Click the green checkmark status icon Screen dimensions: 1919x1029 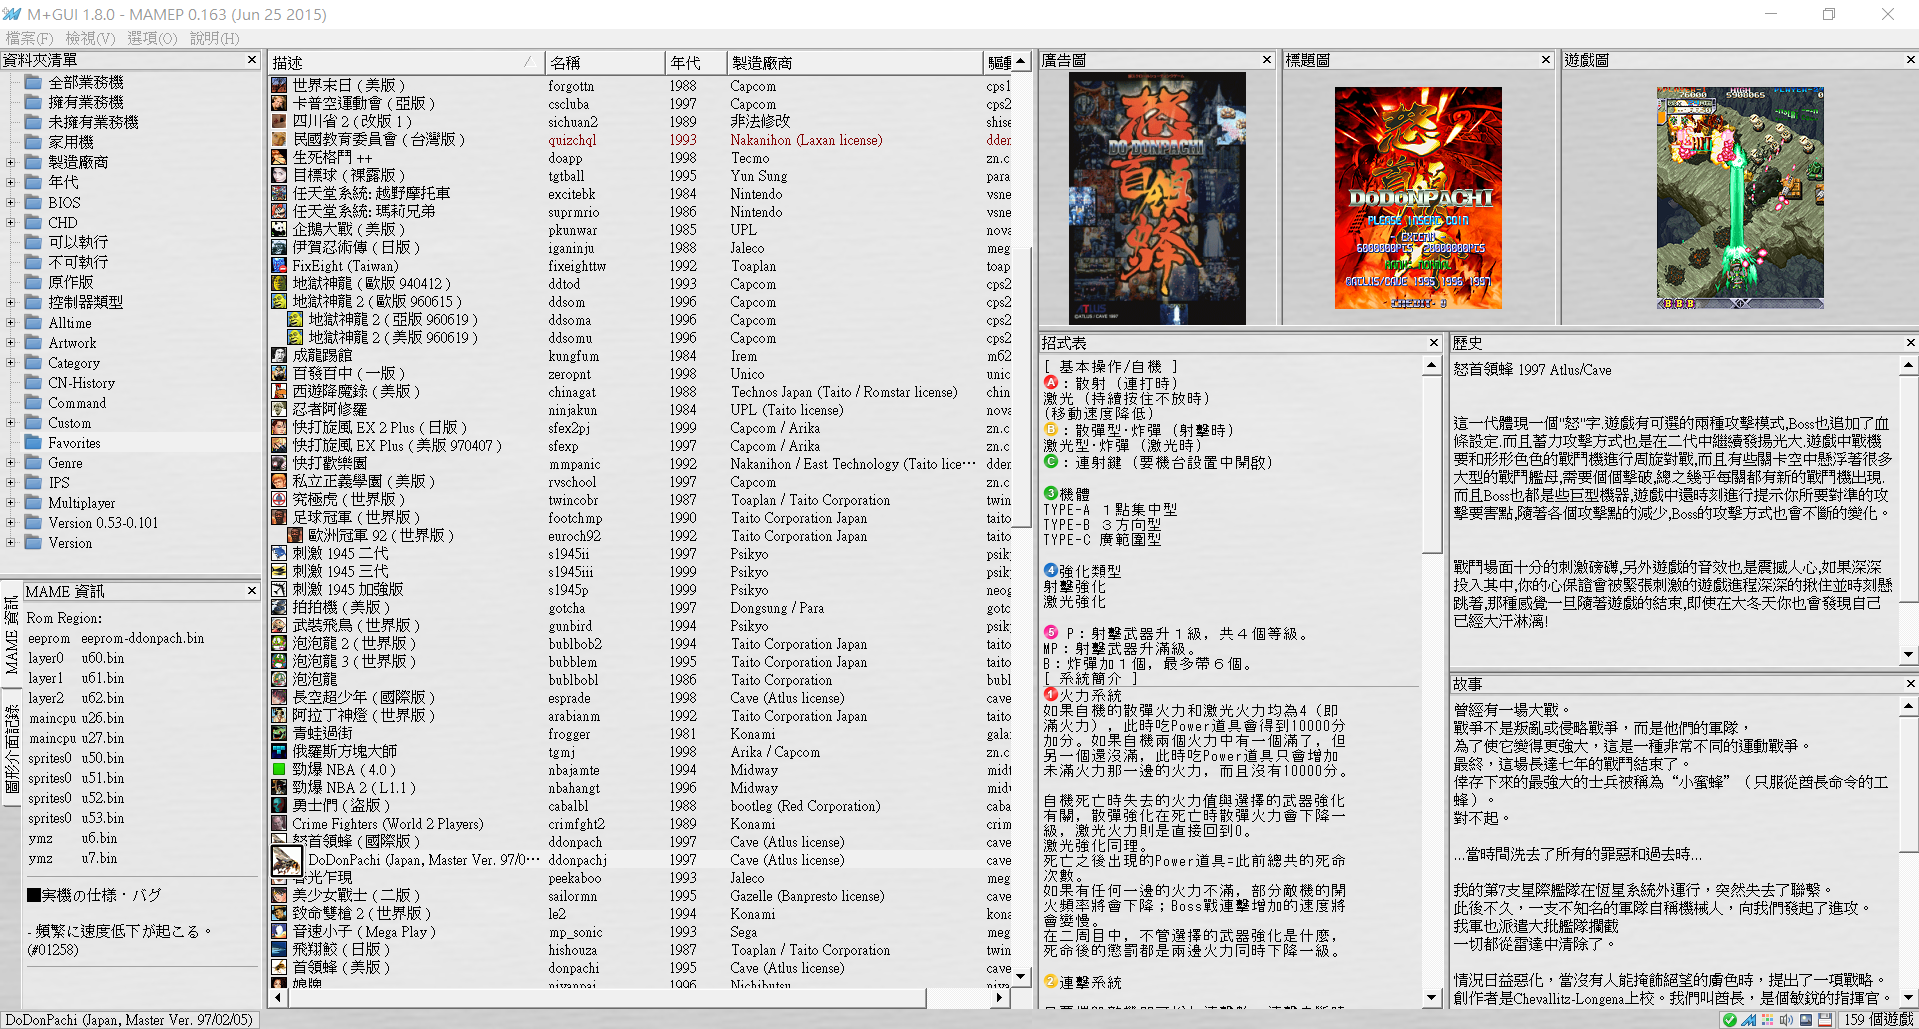pyautogui.click(x=1729, y=1020)
